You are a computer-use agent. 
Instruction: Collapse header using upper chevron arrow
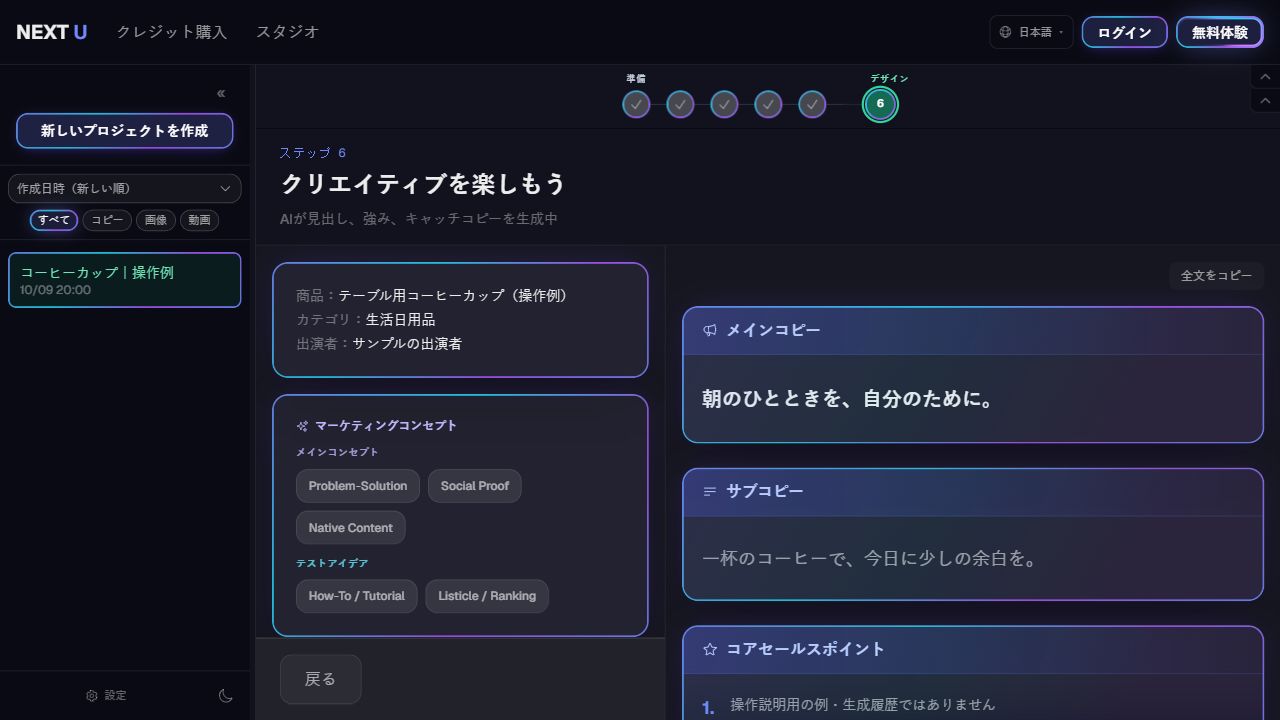(1265, 77)
